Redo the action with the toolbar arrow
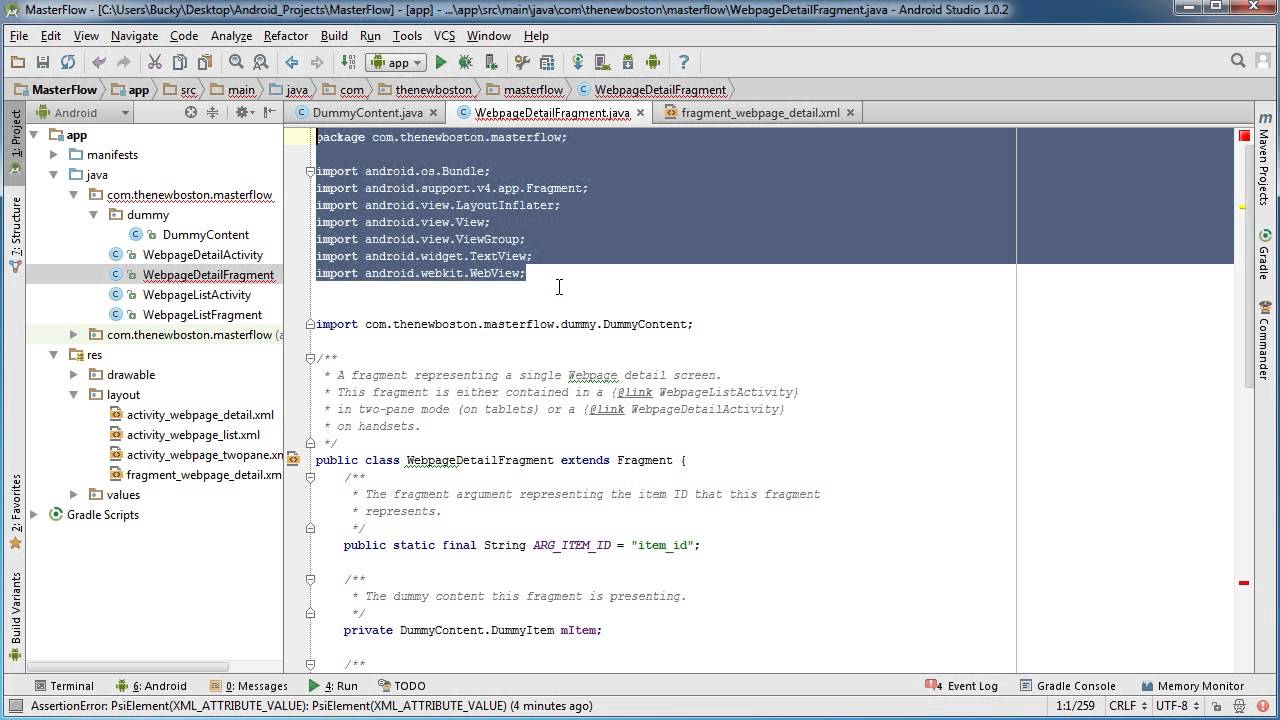Viewport: 1280px width, 720px height. [x=124, y=62]
